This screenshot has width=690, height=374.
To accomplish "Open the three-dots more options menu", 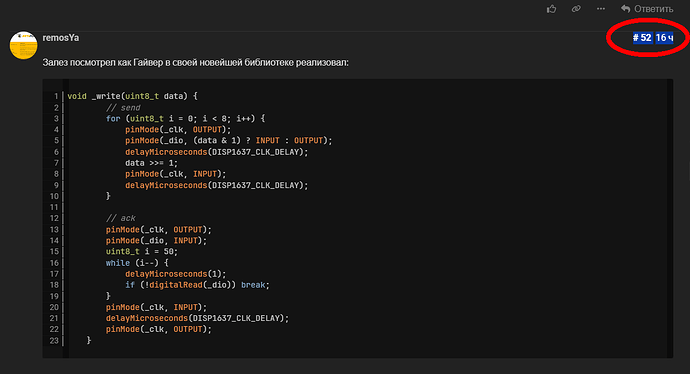I will tap(601, 9).
